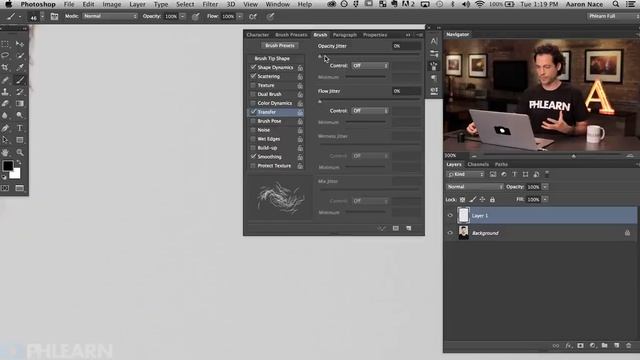Select the Rectangular Marquee tool
The image size is (640, 360).
(x=5, y=44)
